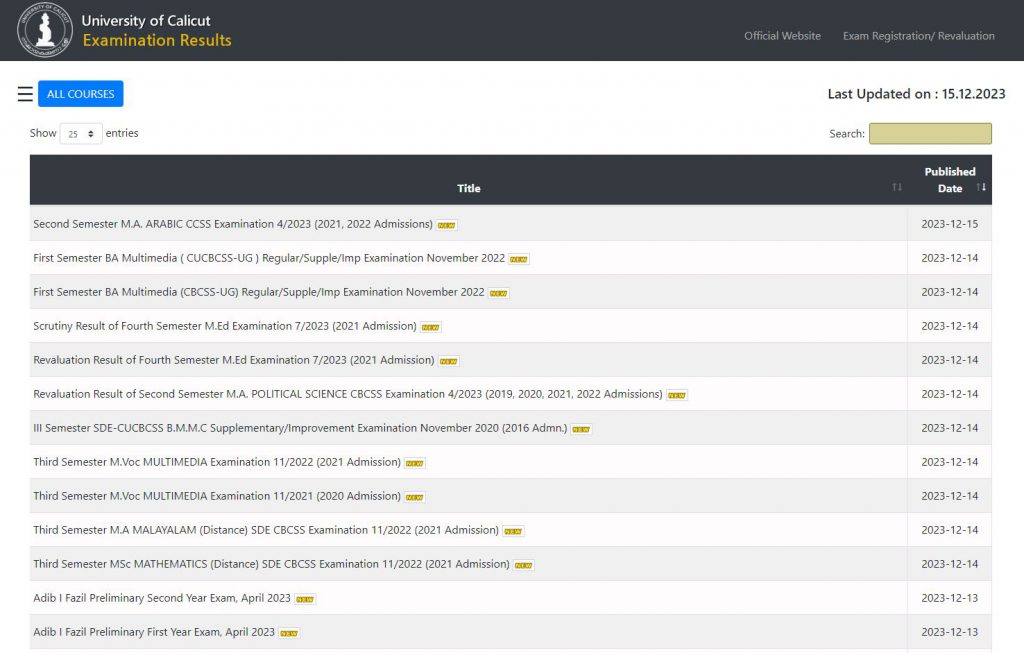The image size is (1024, 653).
Task: Open Exam Registration/ Revaluation menu item
Action: click(x=918, y=36)
